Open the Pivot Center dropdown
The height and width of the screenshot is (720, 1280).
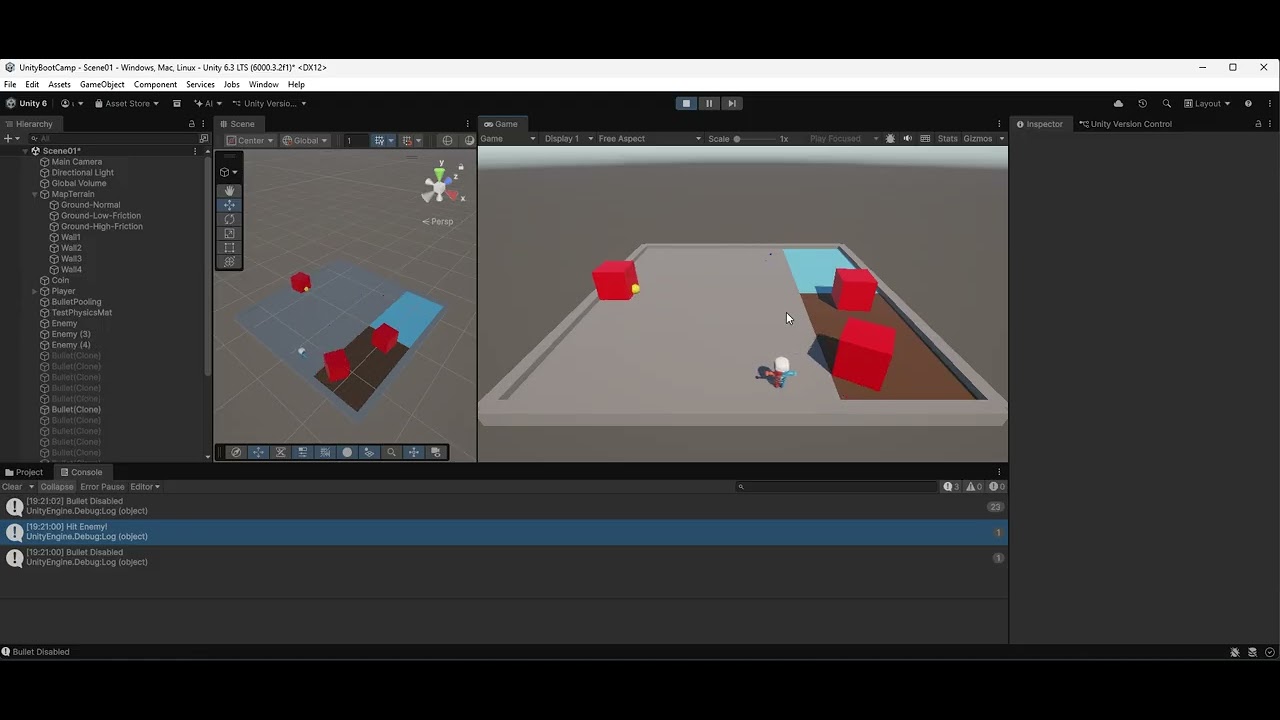(250, 140)
